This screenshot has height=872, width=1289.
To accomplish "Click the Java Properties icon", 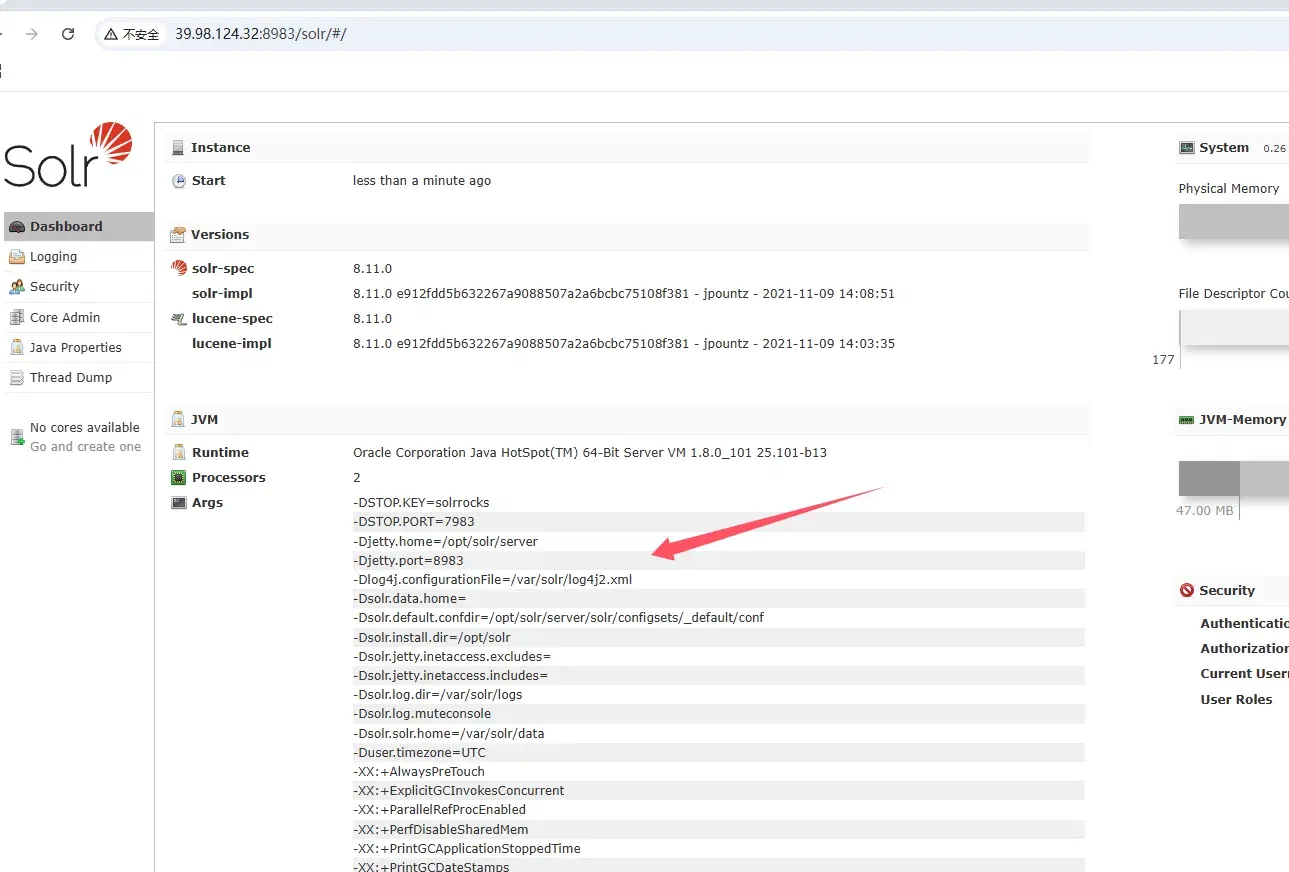I will [x=17, y=347].
